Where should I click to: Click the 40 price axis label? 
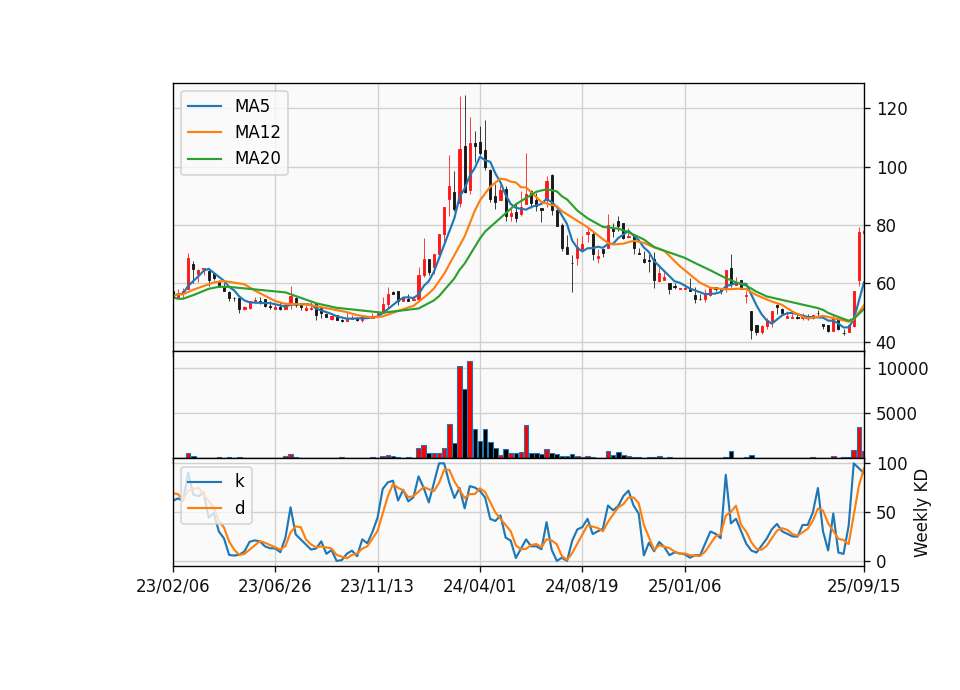click(887, 343)
